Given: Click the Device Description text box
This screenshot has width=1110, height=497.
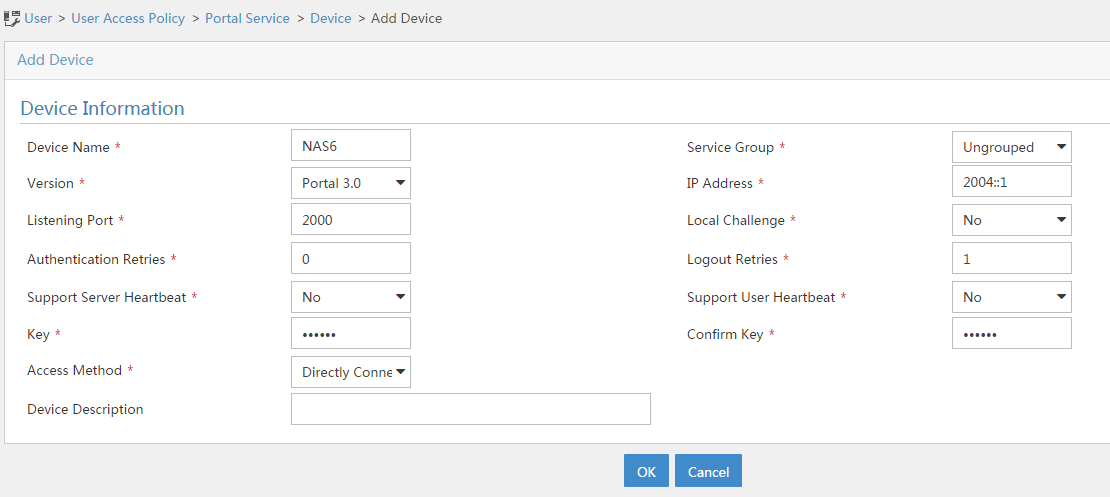Looking at the screenshot, I should [471, 409].
